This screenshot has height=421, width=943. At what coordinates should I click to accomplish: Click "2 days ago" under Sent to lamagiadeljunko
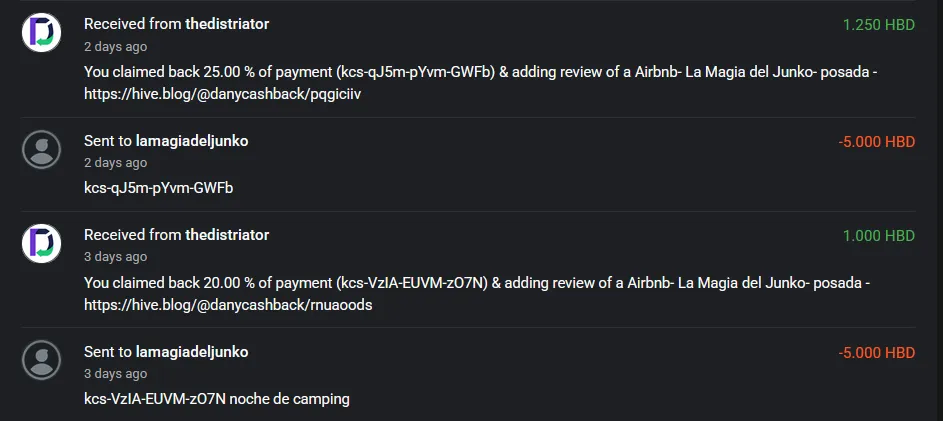pyautogui.click(x=115, y=164)
